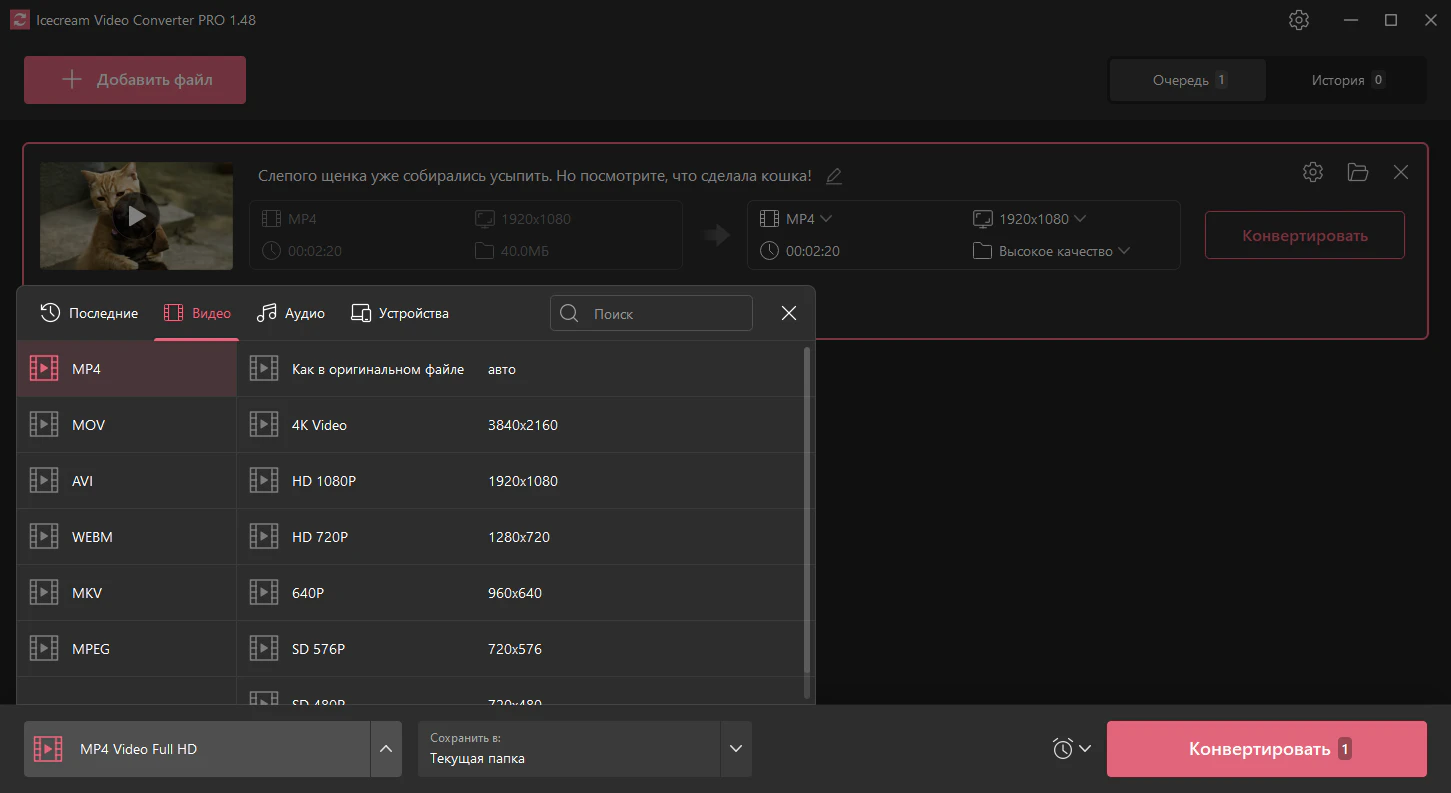Click the pencil icon to rename video title
This screenshot has height=793, width=1451.
point(834,176)
